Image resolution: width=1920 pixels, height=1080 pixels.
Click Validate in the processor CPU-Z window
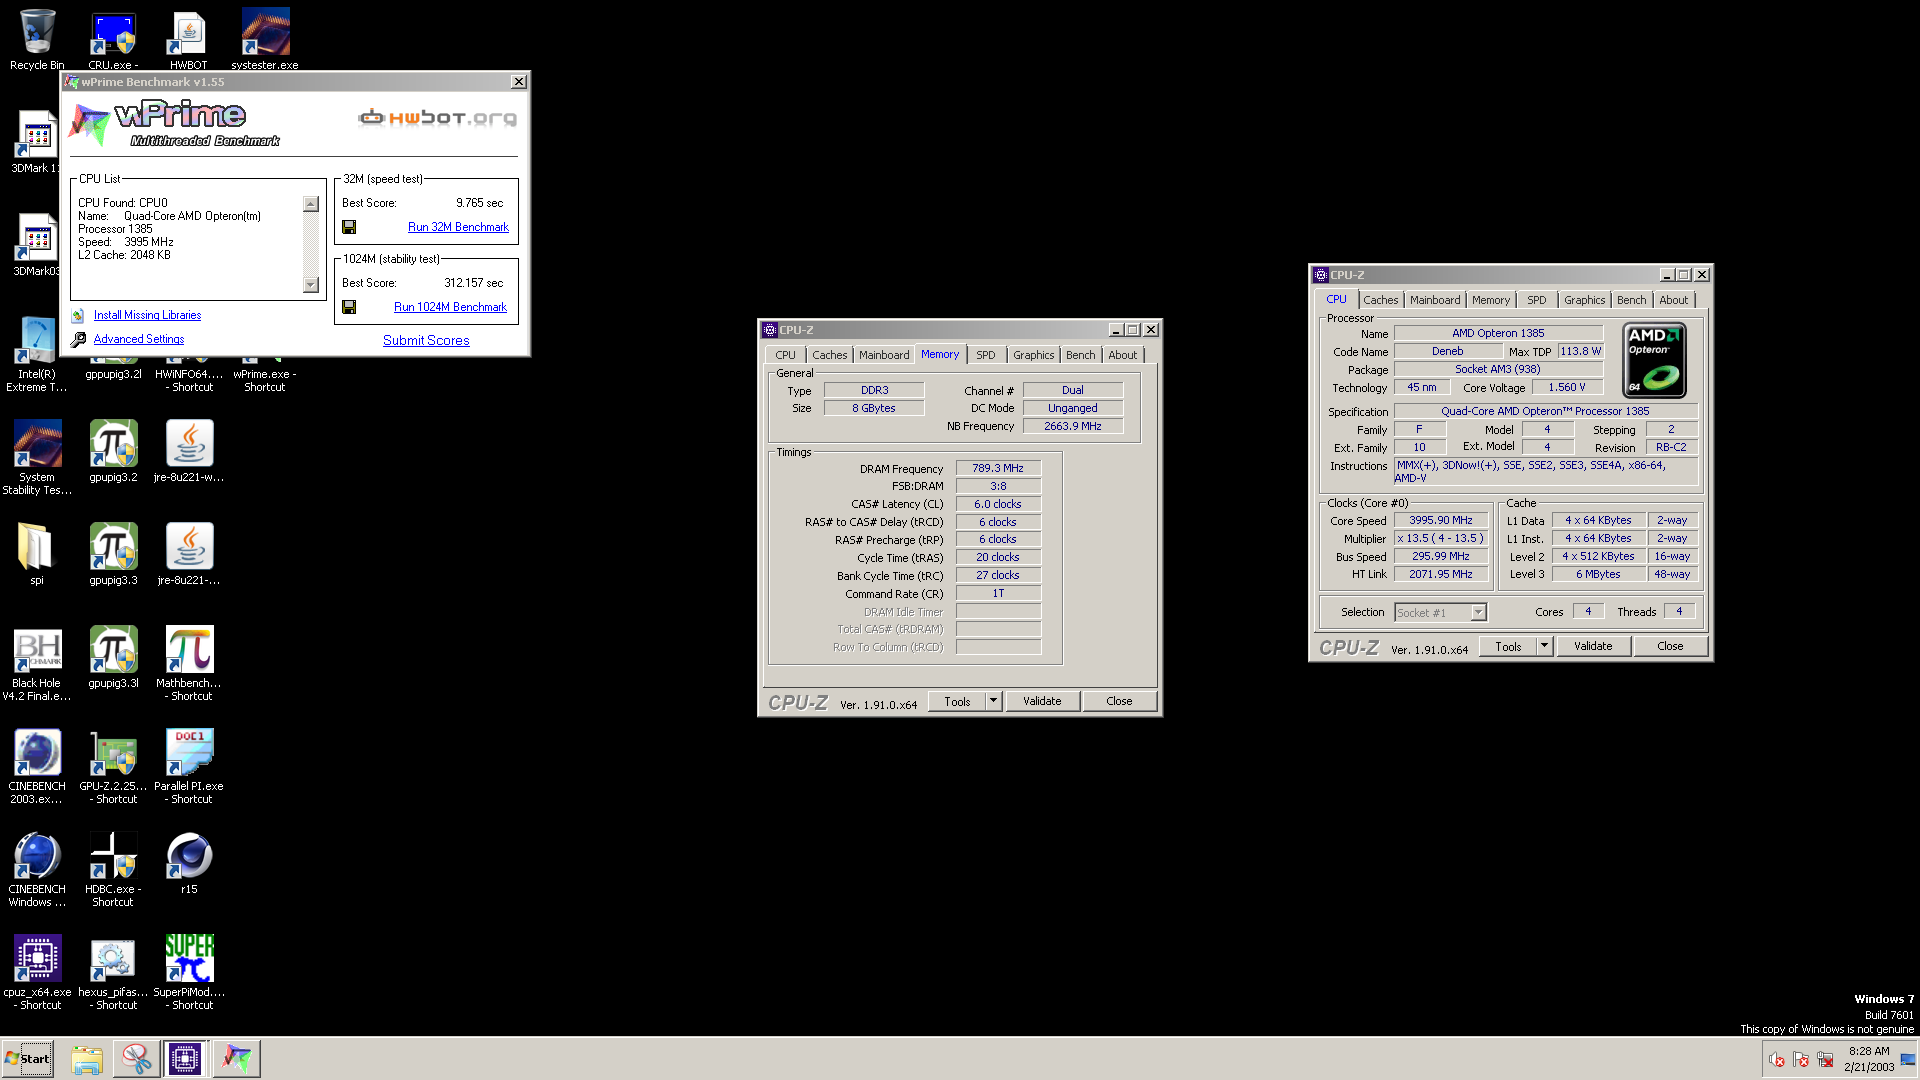(x=1593, y=646)
